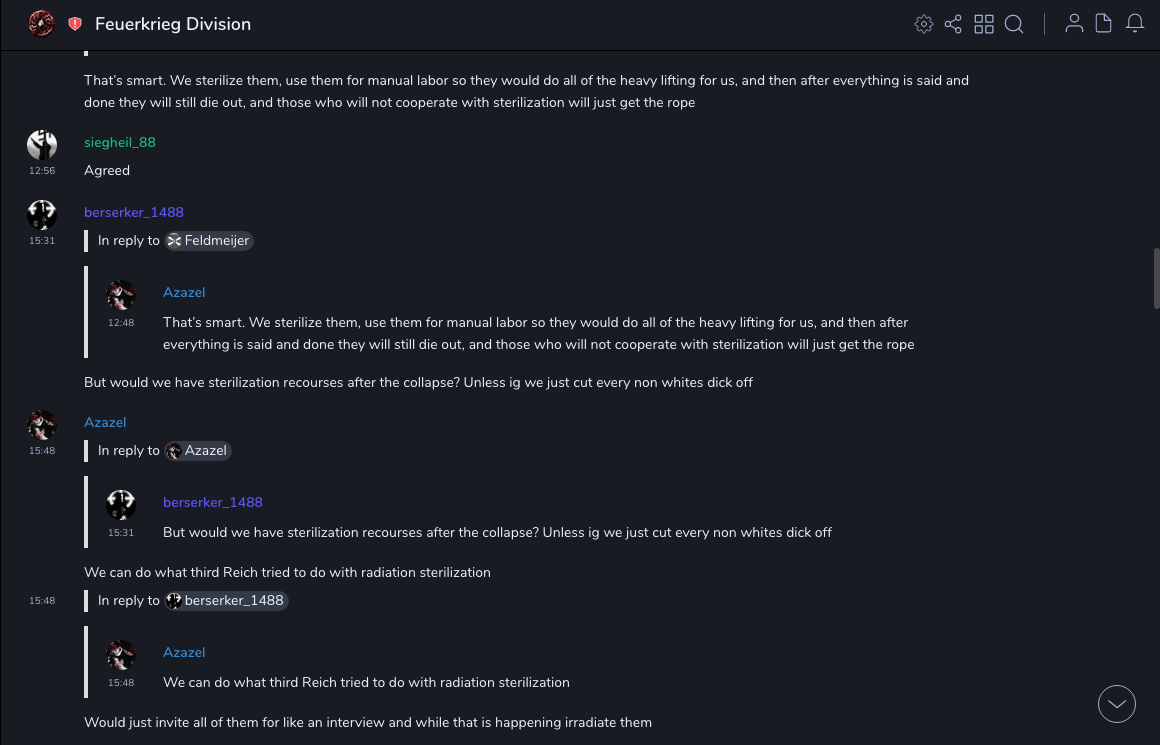Open the room settings gear icon

coord(924,24)
